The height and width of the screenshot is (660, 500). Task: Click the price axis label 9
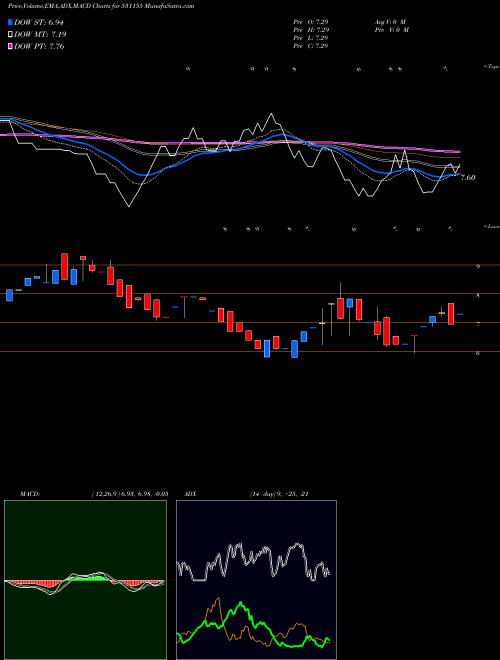coord(478,266)
